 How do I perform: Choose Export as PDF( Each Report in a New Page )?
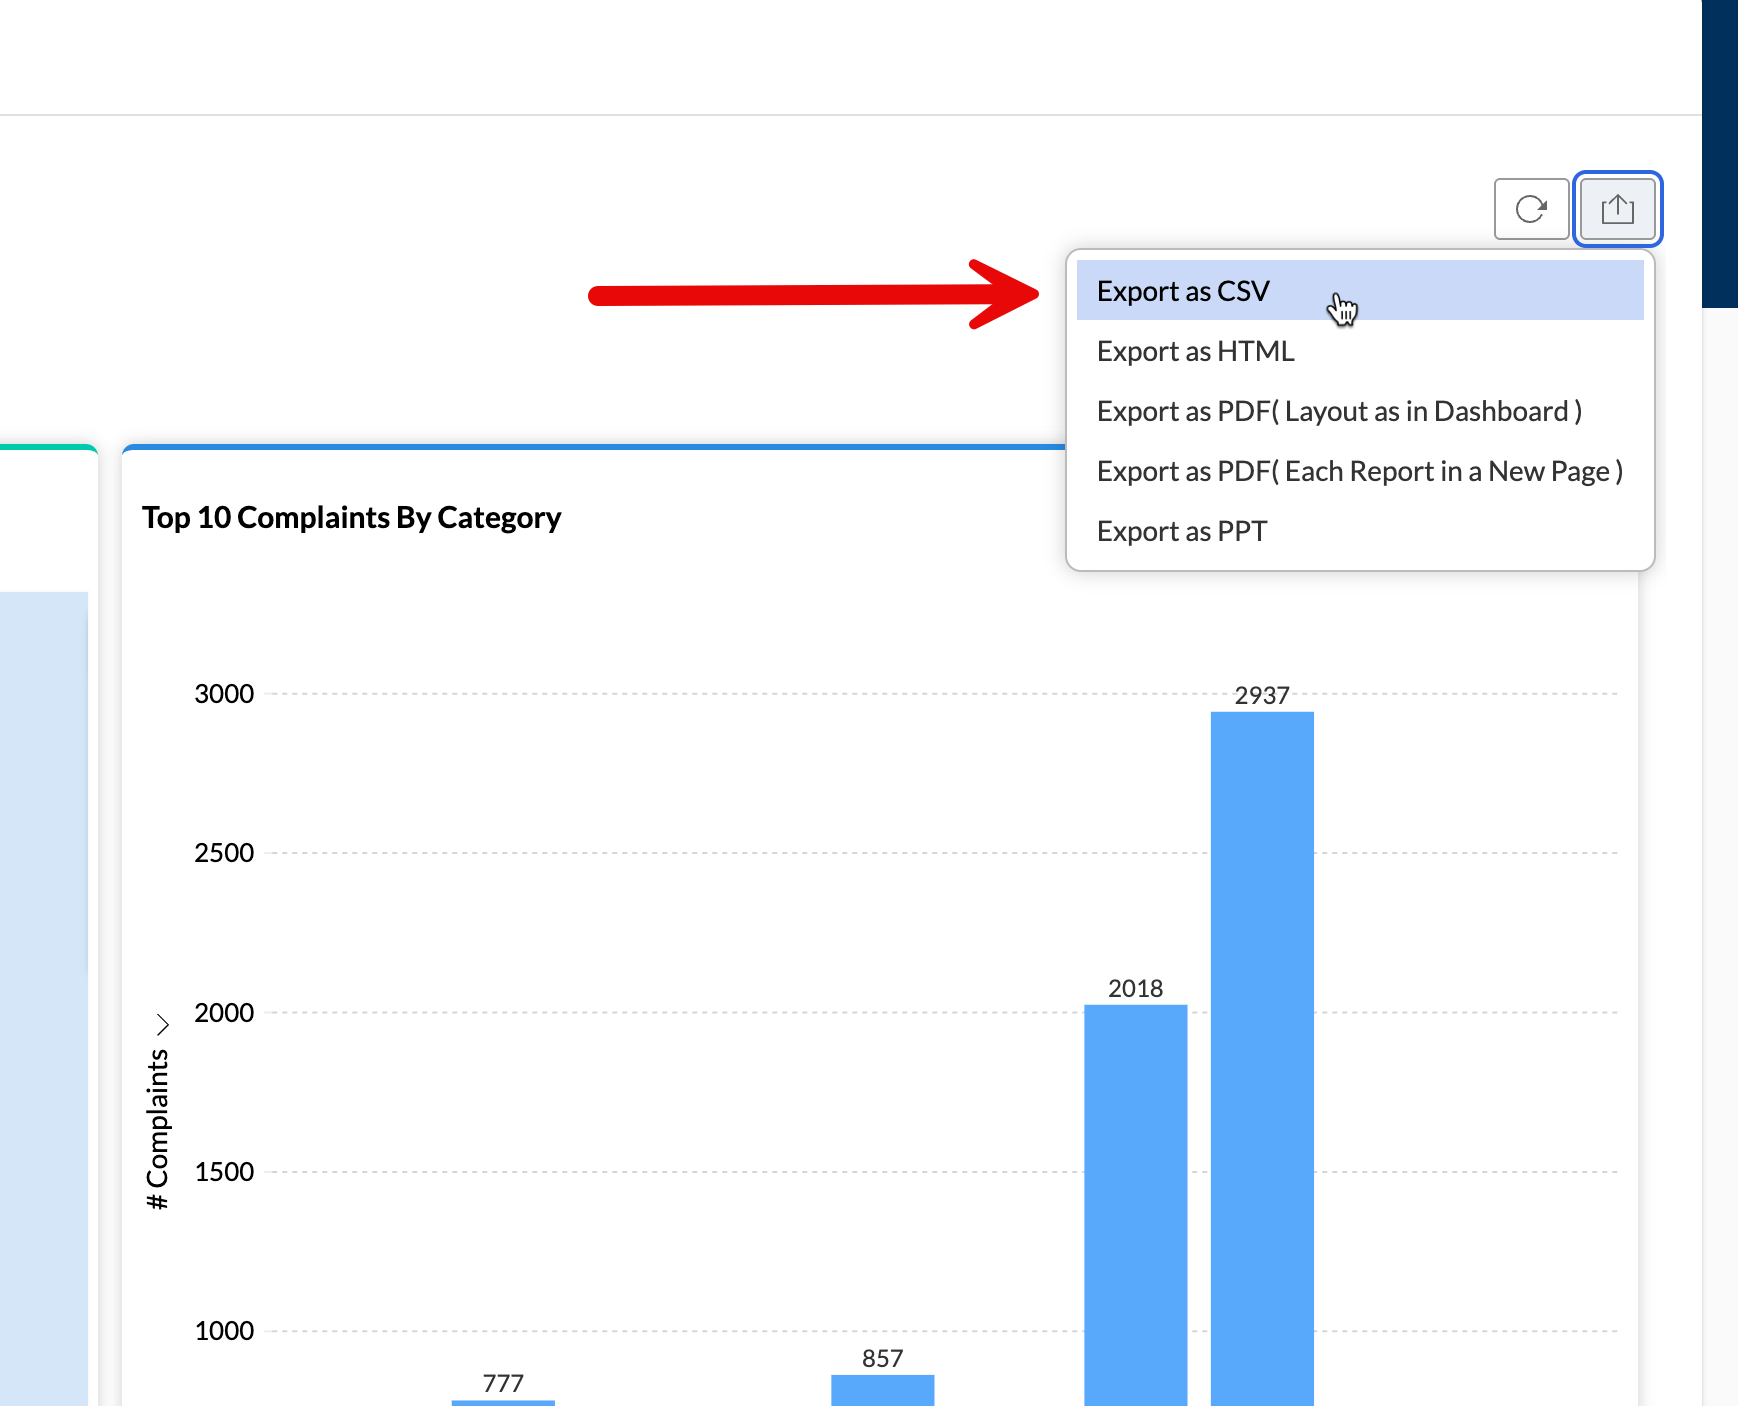pyautogui.click(x=1361, y=470)
